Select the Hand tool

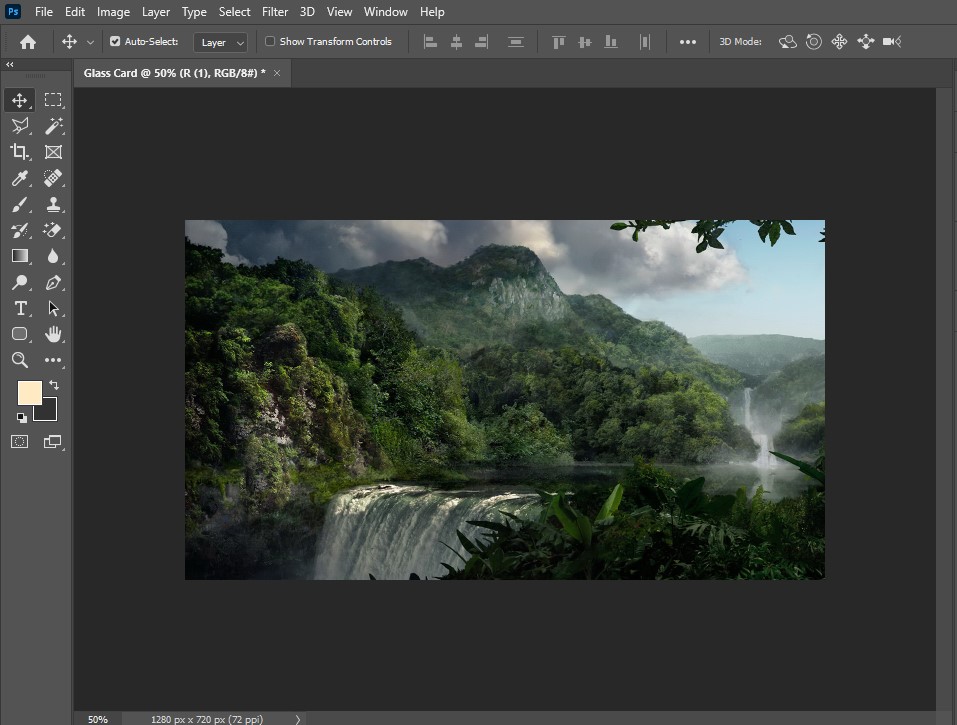(x=53, y=334)
